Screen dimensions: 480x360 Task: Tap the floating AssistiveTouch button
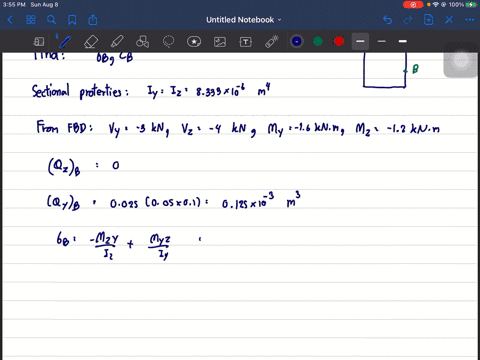461,60
